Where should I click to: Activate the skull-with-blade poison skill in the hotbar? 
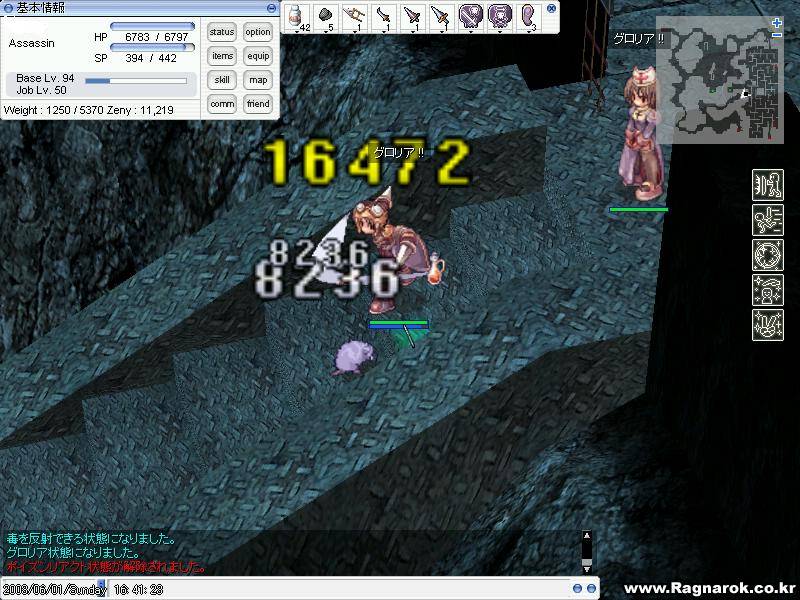(470, 16)
